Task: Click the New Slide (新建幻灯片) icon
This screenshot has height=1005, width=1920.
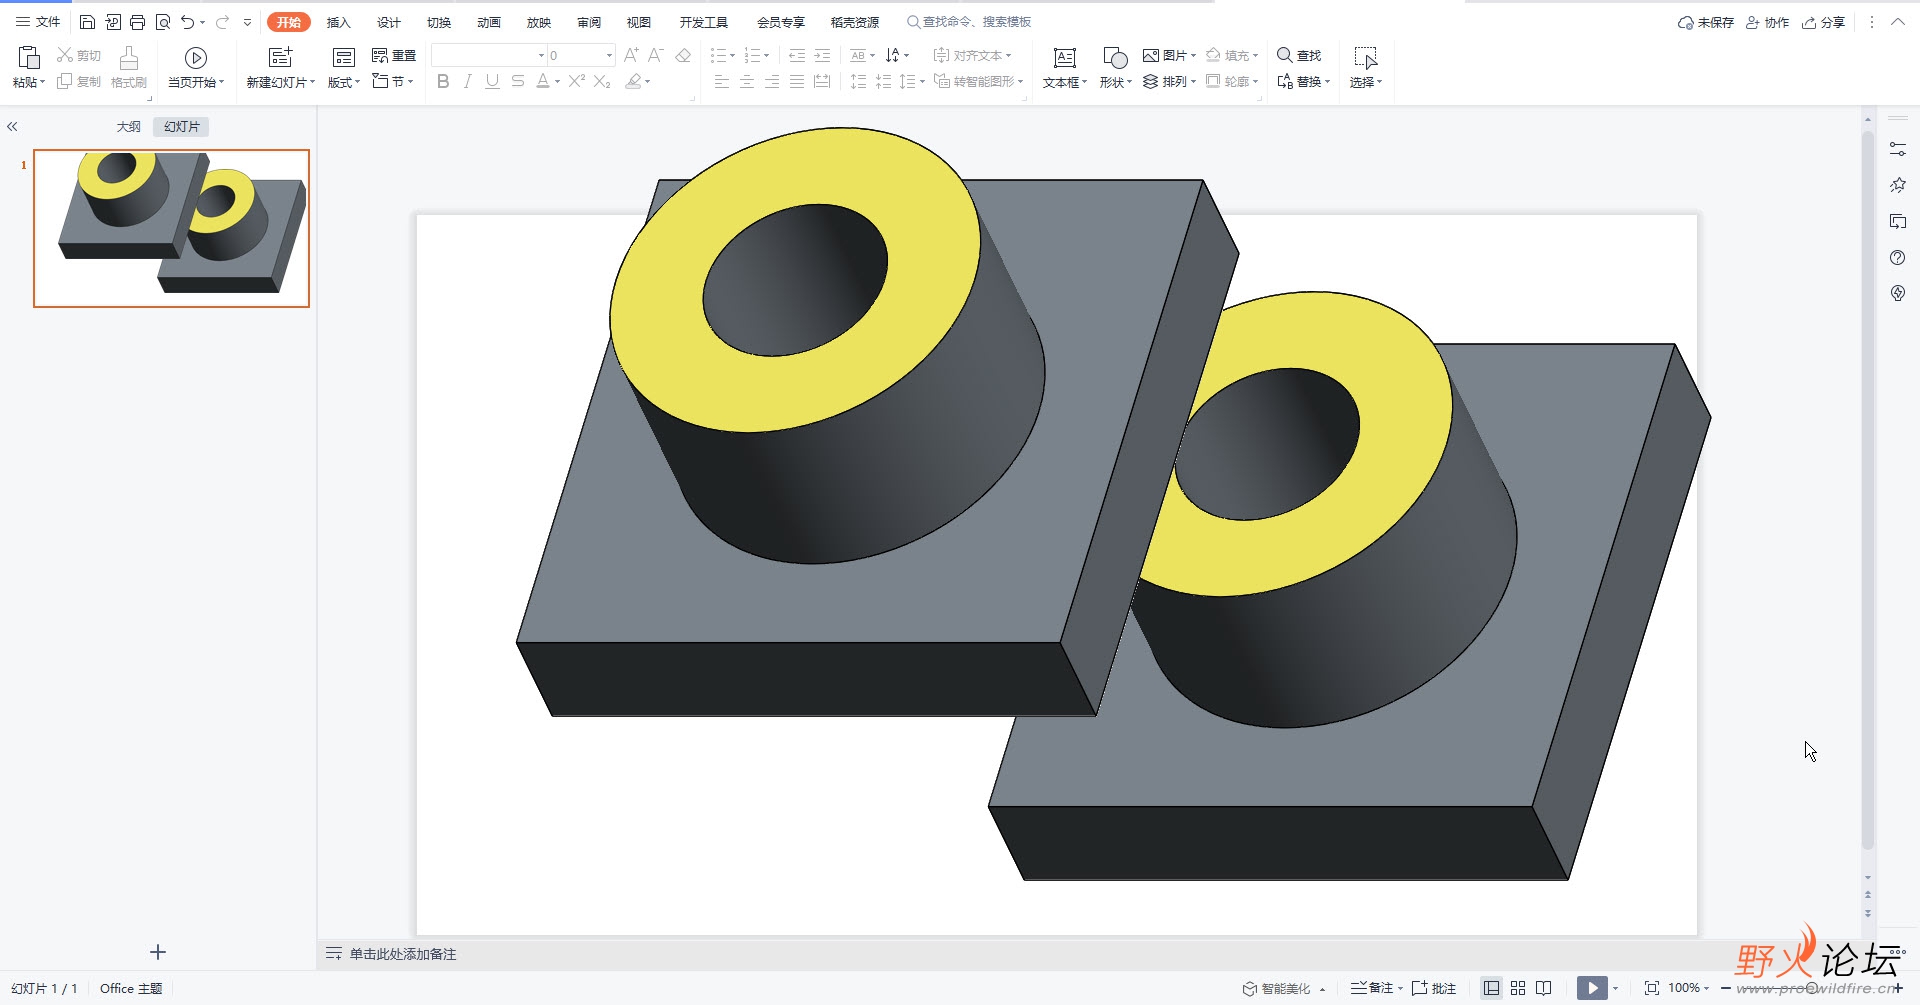Action: coord(281,58)
